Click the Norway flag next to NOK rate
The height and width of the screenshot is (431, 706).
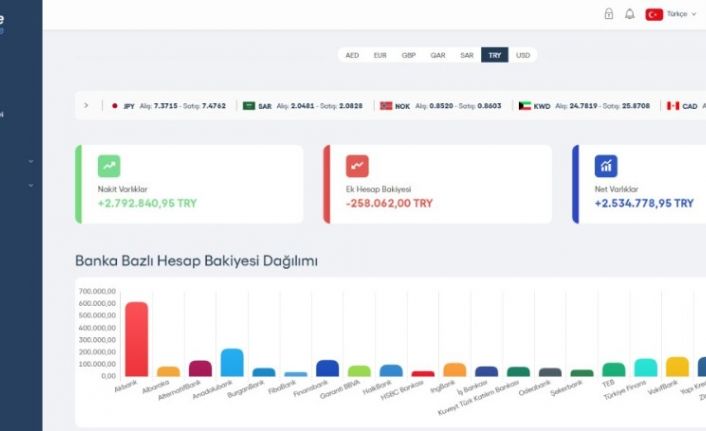click(x=386, y=105)
